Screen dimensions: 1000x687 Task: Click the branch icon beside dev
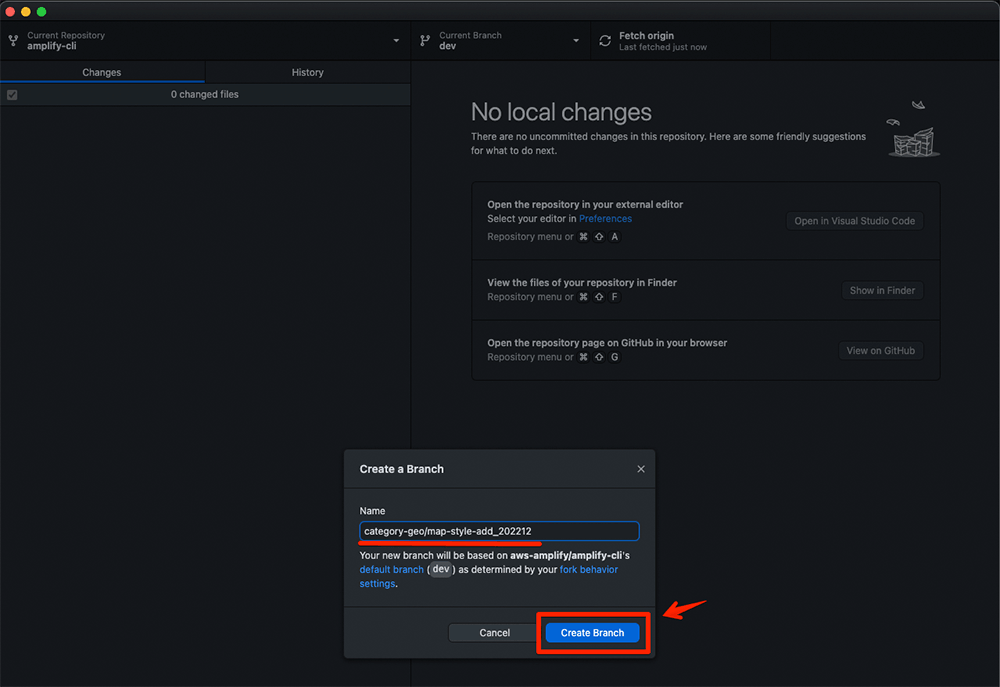tap(425, 41)
